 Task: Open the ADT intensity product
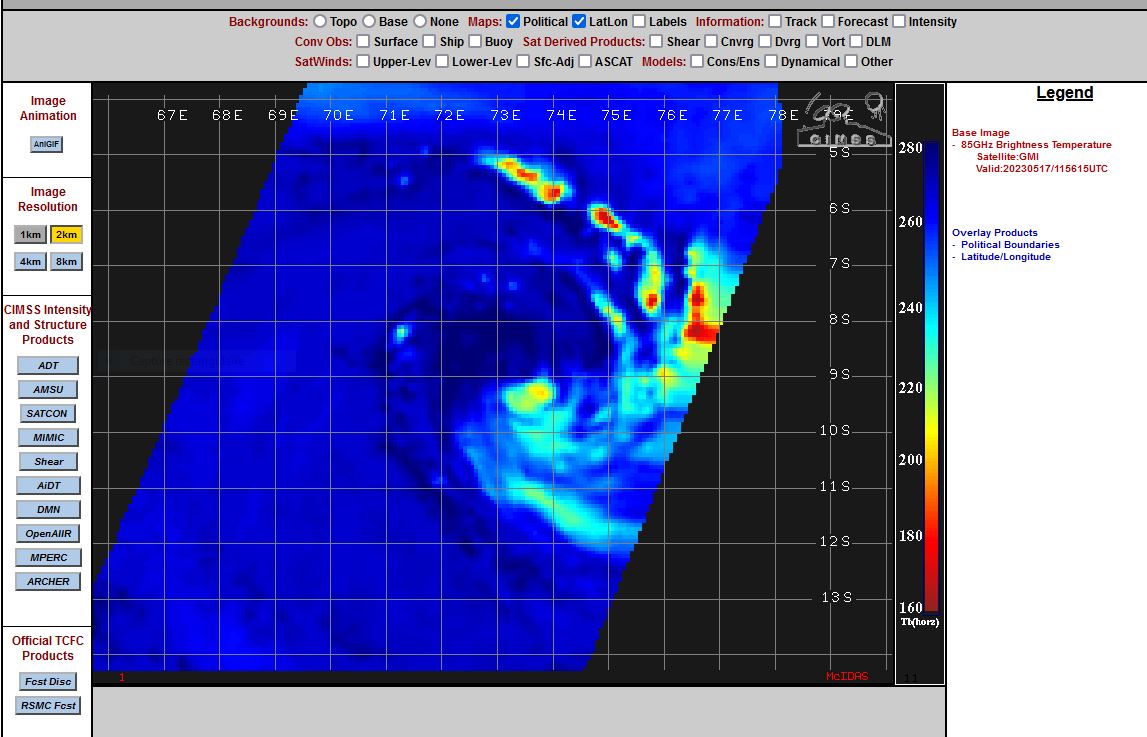tap(48, 365)
